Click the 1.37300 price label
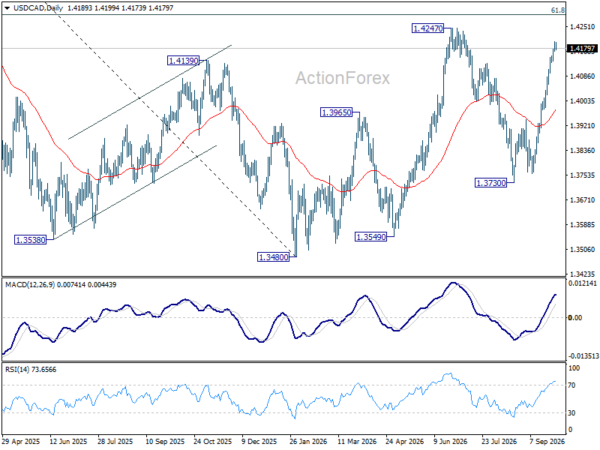The width and height of the screenshot is (600, 450). 491,183
